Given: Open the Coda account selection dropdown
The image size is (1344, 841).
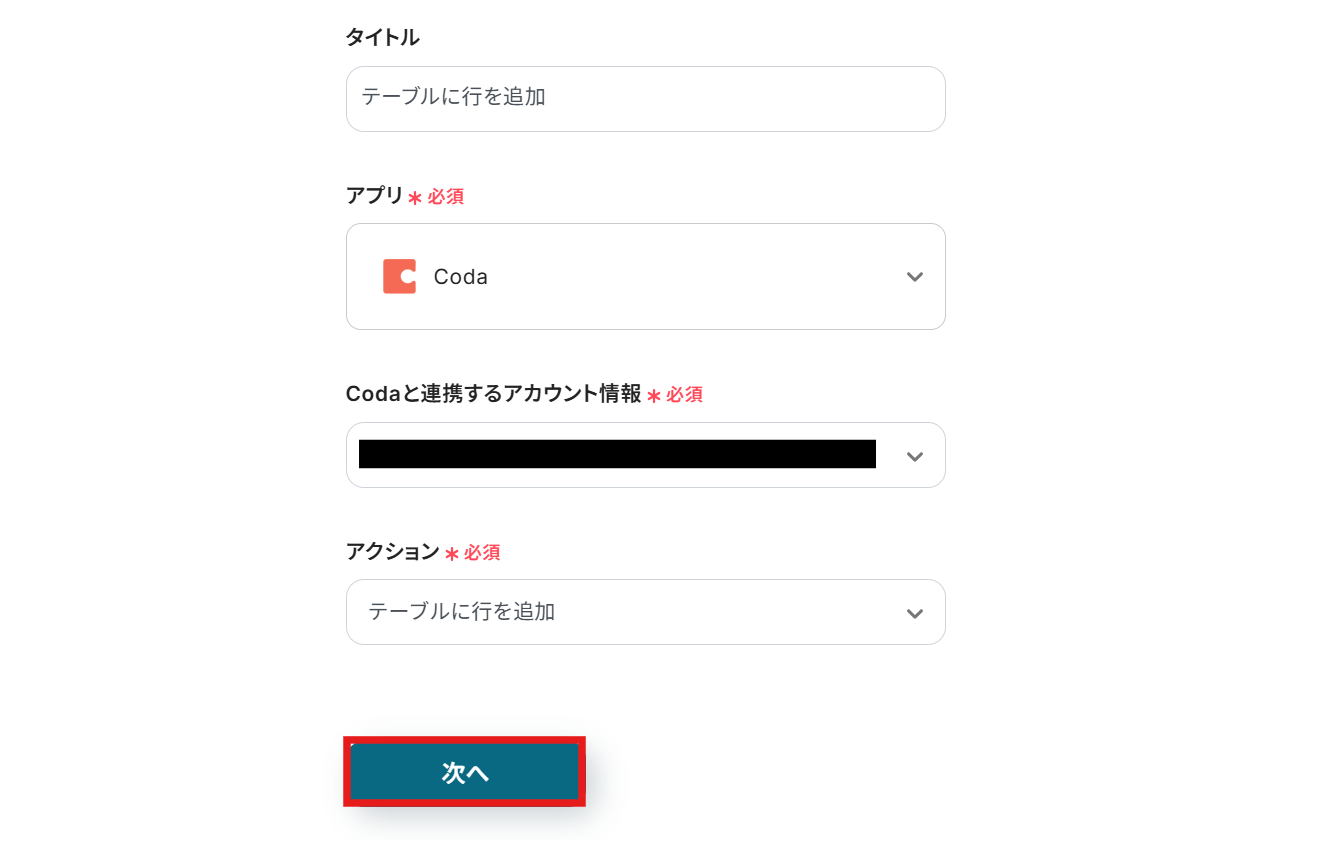Looking at the screenshot, I should 645,455.
